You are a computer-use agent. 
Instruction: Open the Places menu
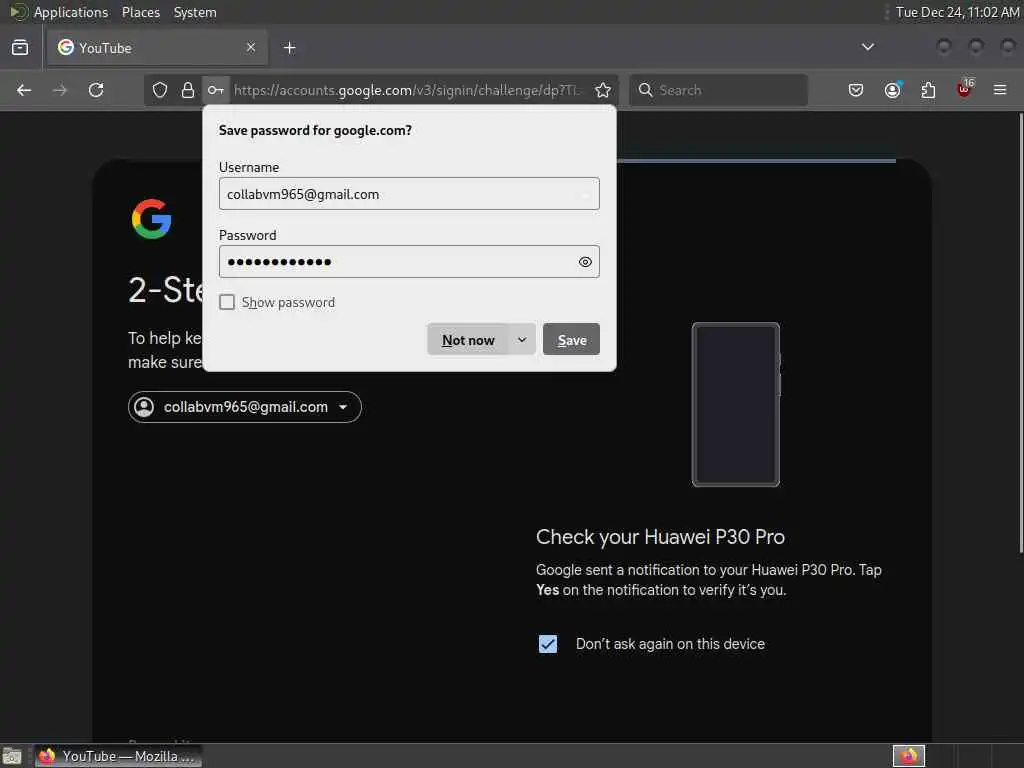140,12
